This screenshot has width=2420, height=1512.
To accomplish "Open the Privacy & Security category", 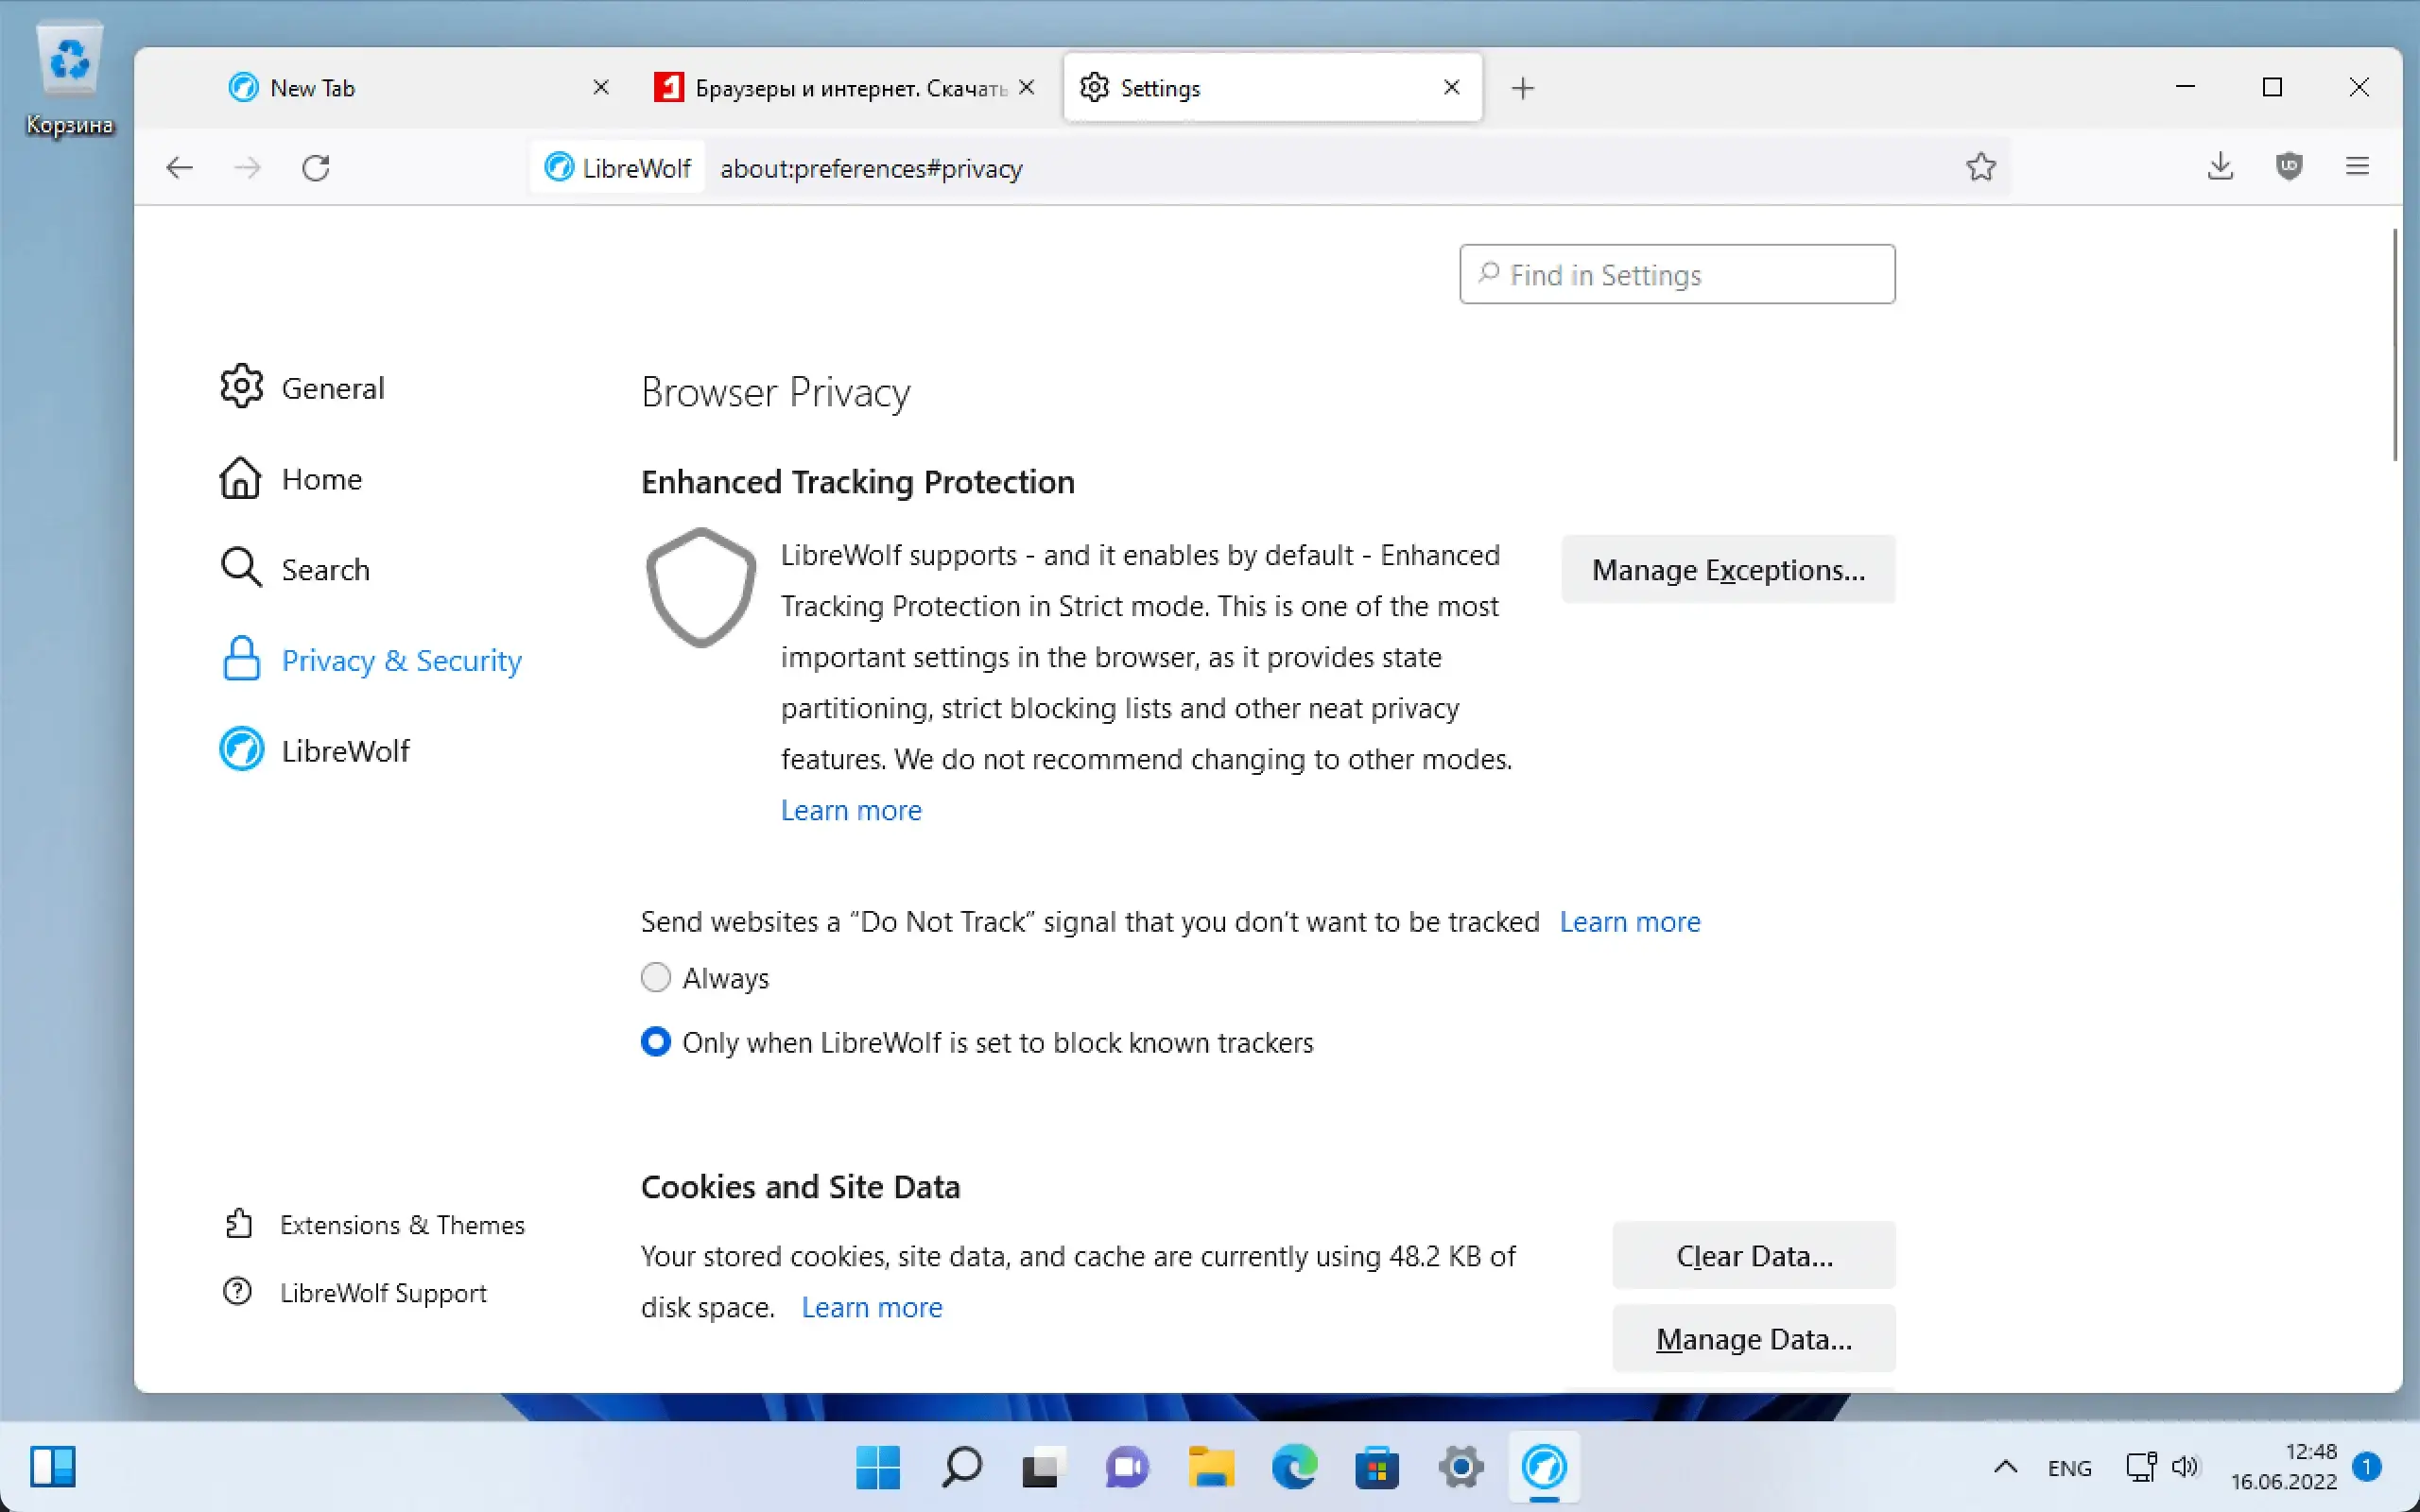I will point(371,660).
